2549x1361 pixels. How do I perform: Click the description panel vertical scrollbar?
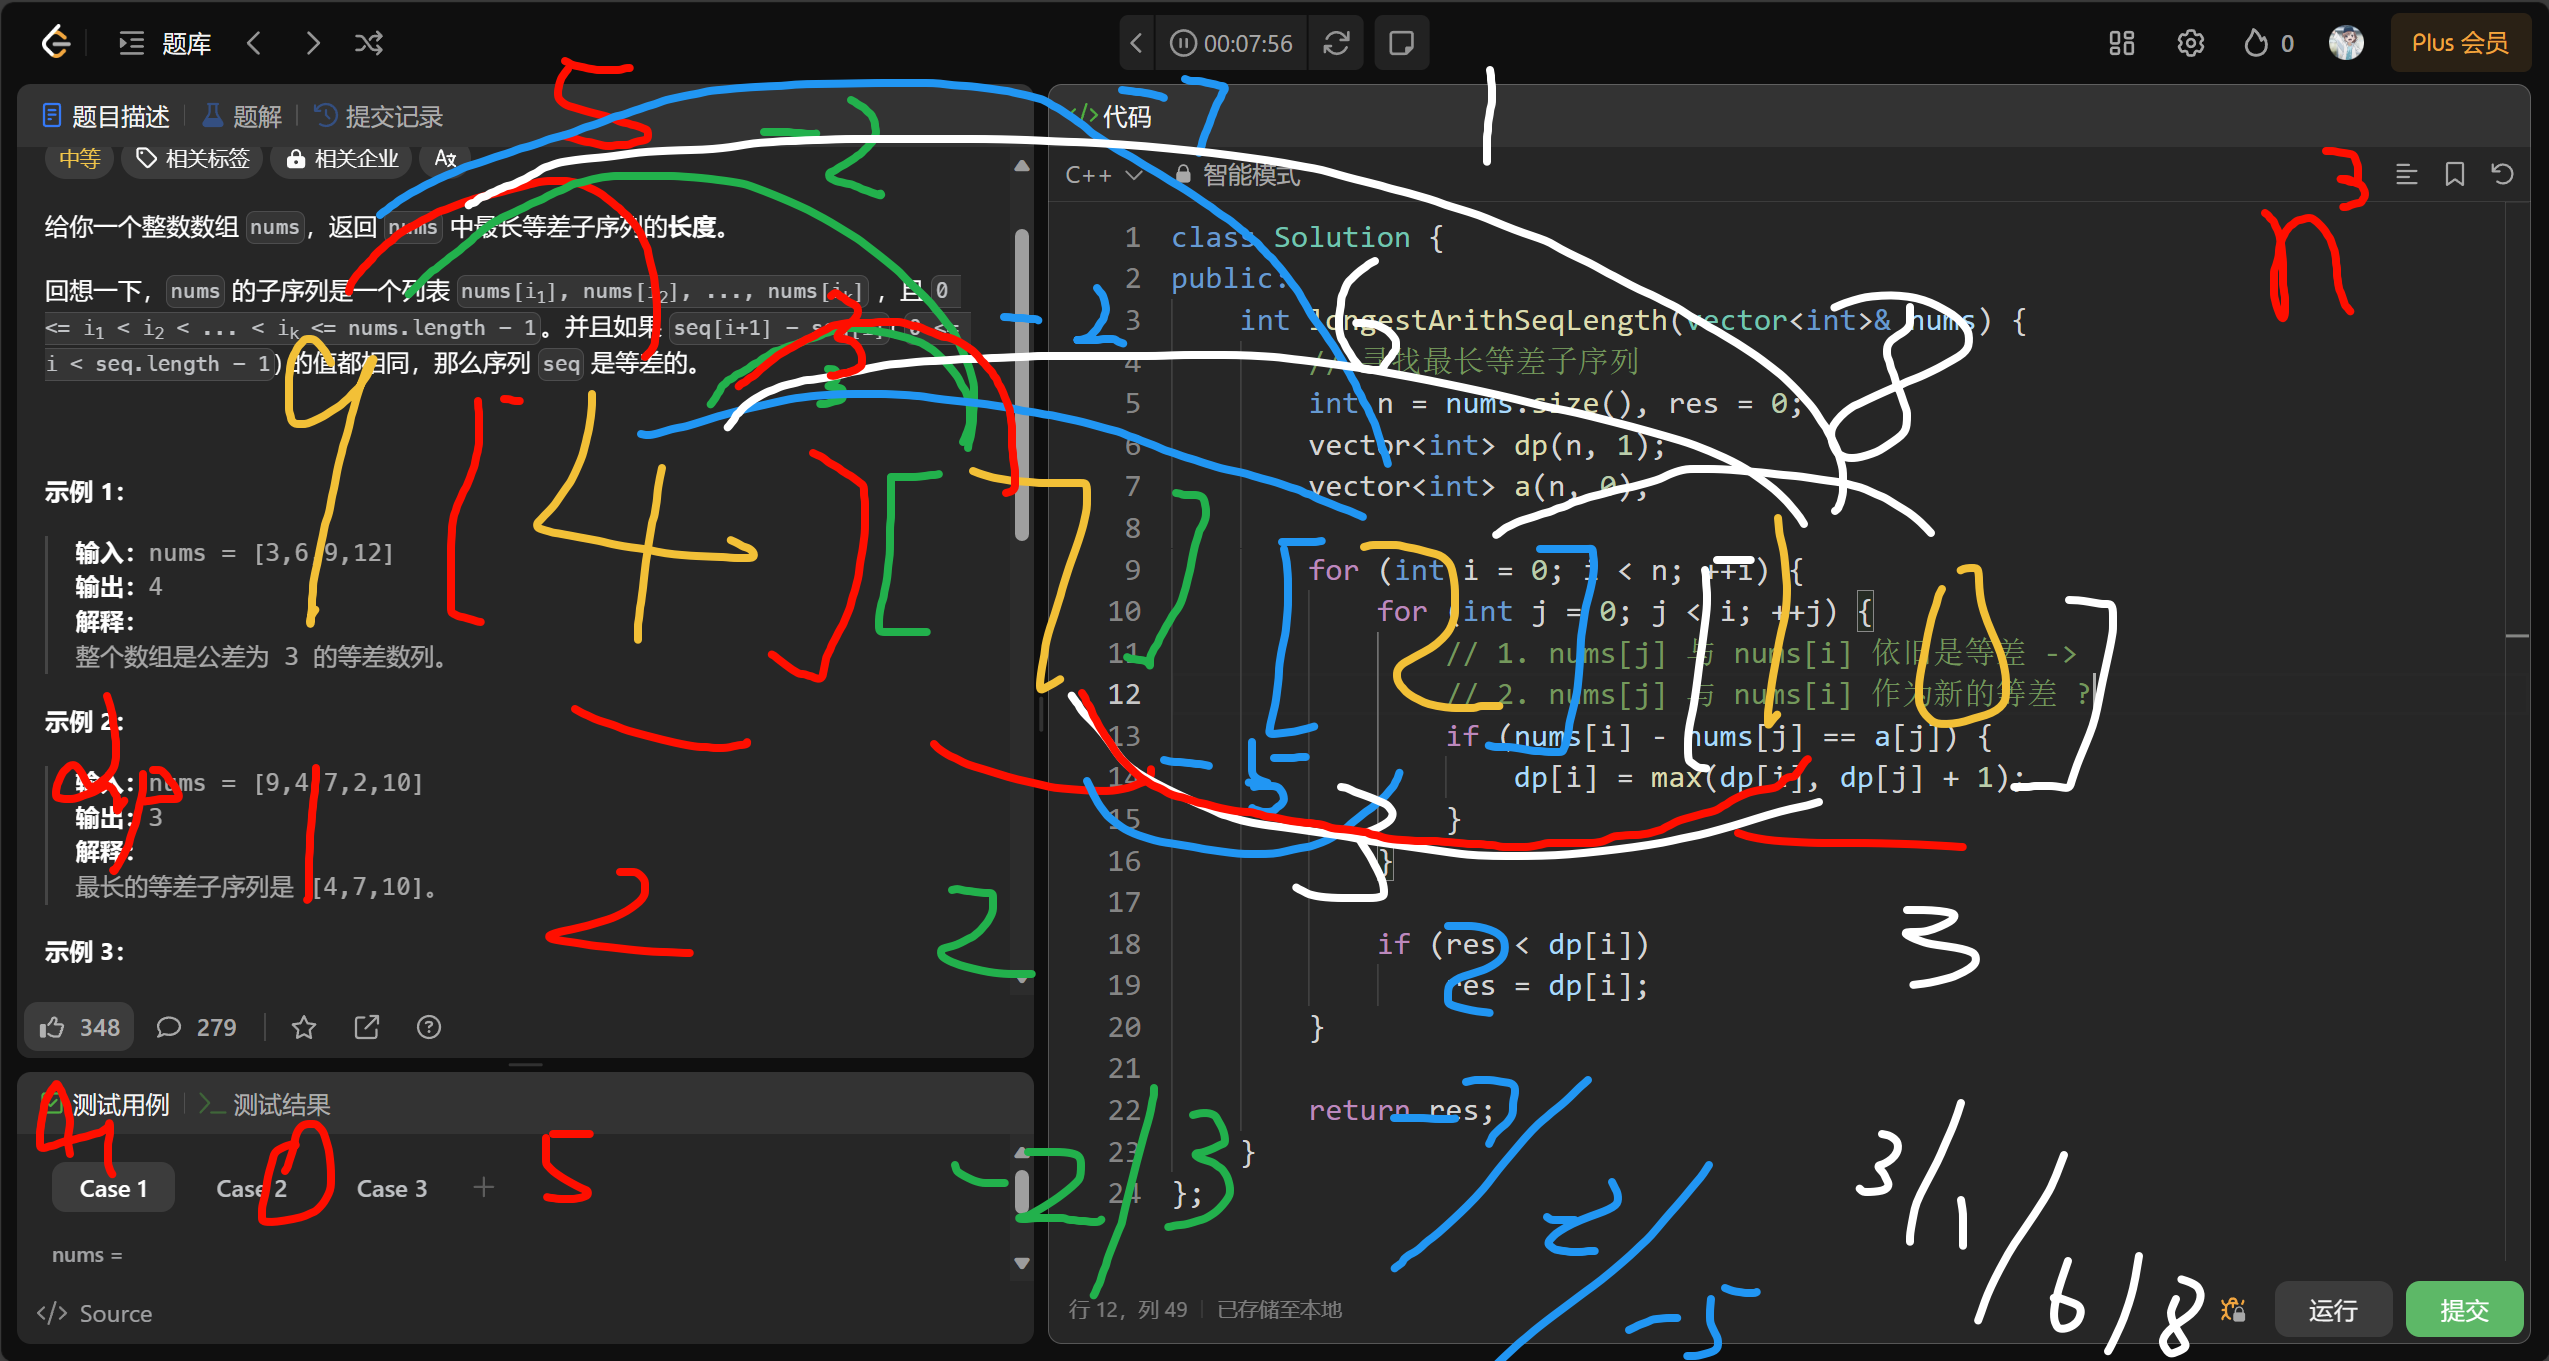pos(1021,385)
